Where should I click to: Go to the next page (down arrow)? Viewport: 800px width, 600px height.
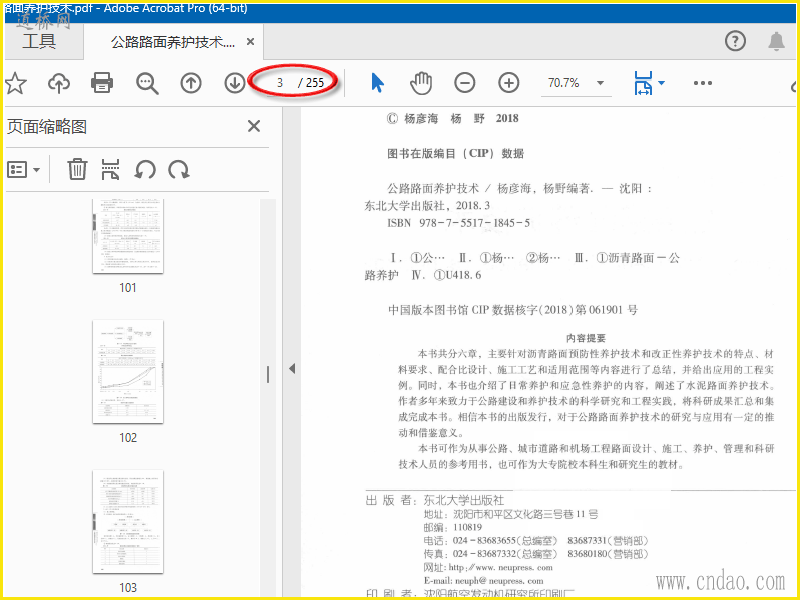pyautogui.click(x=235, y=83)
